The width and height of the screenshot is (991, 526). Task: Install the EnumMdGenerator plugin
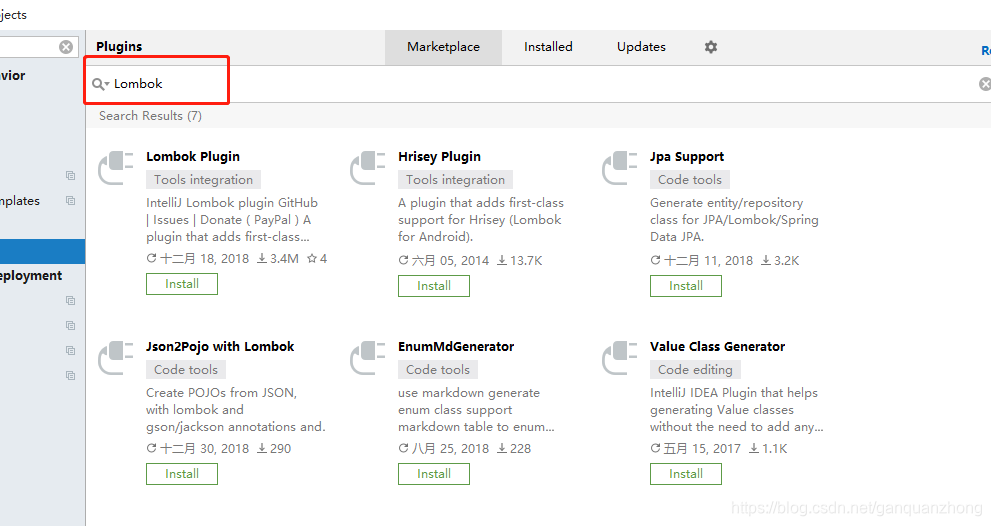(x=434, y=474)
